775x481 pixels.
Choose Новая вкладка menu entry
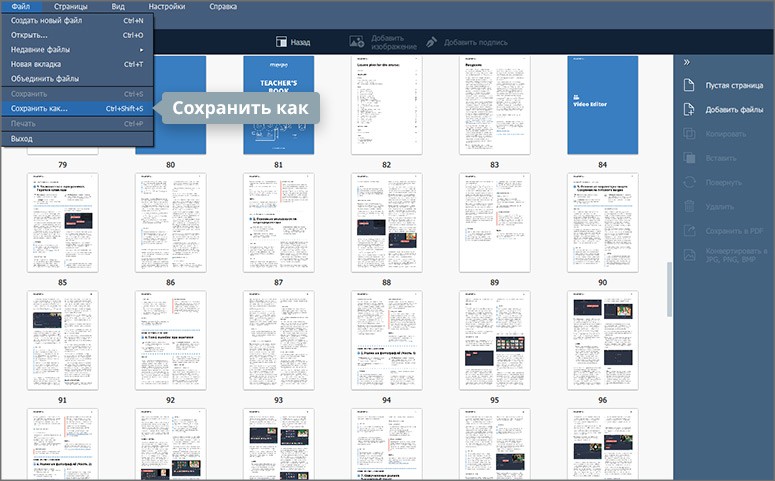point(77,64)
